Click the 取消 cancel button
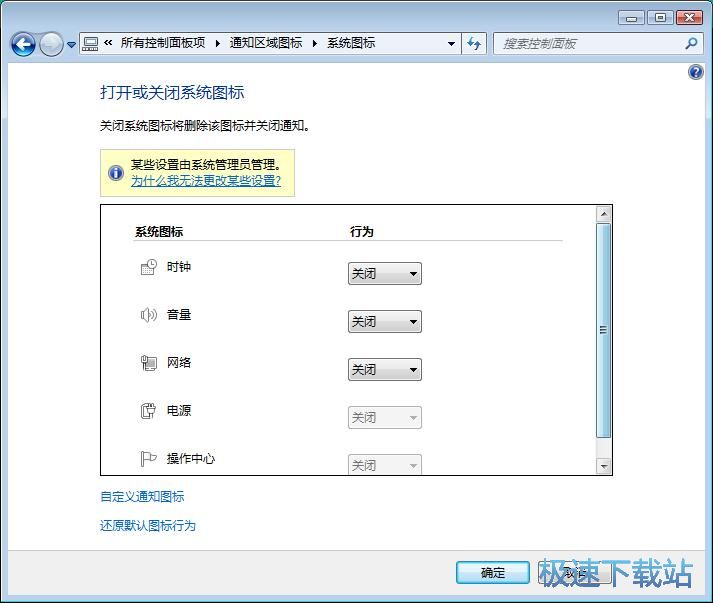 tap(574, 573)
